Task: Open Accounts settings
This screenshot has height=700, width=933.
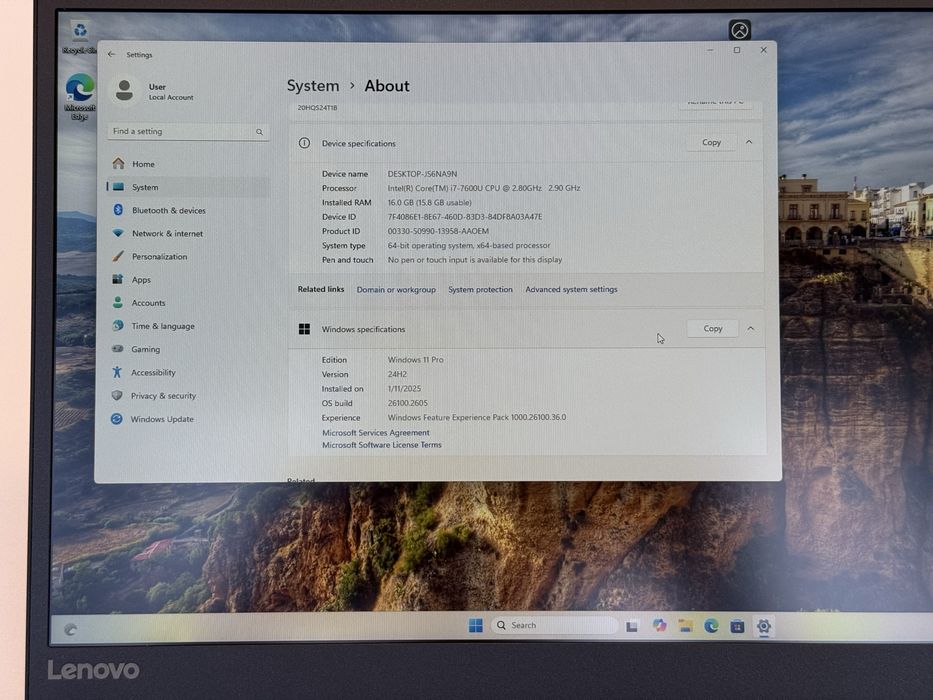Action: pyautogui.click(x=188, y=303)
